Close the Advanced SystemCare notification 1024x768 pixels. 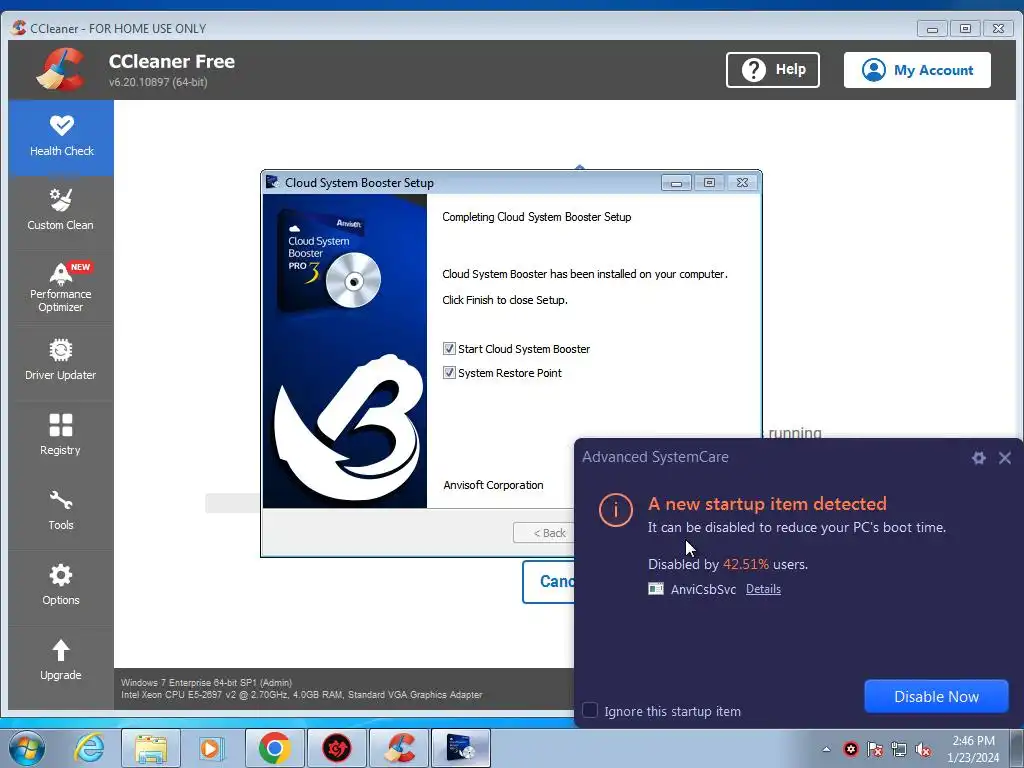(x=1005, y=458)
